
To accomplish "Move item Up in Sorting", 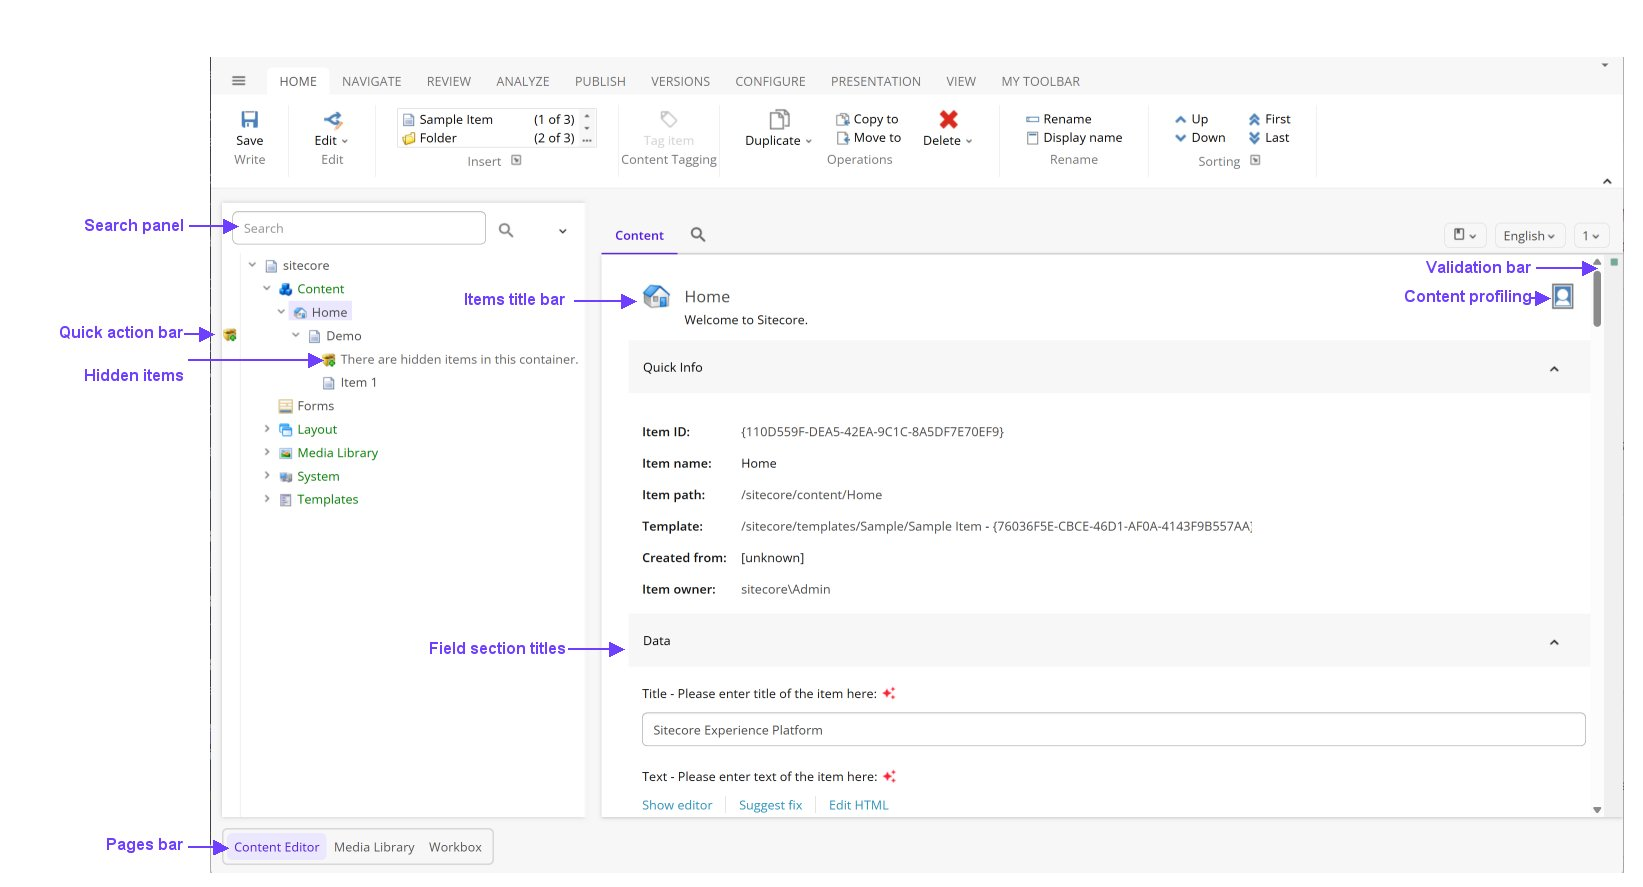I will coord(1191,119).
